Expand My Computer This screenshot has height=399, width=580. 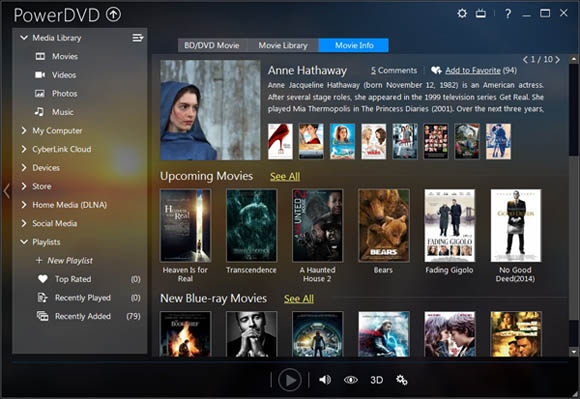[24, 131]
